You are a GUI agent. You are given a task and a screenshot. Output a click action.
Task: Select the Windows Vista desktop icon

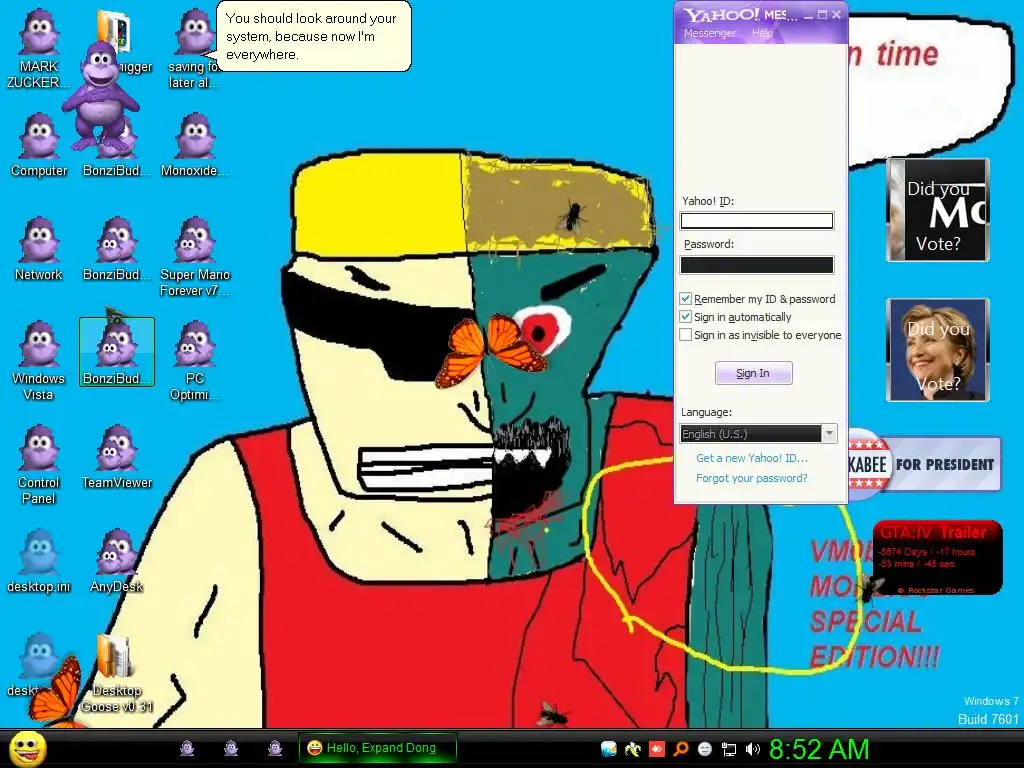coord(39,360)
